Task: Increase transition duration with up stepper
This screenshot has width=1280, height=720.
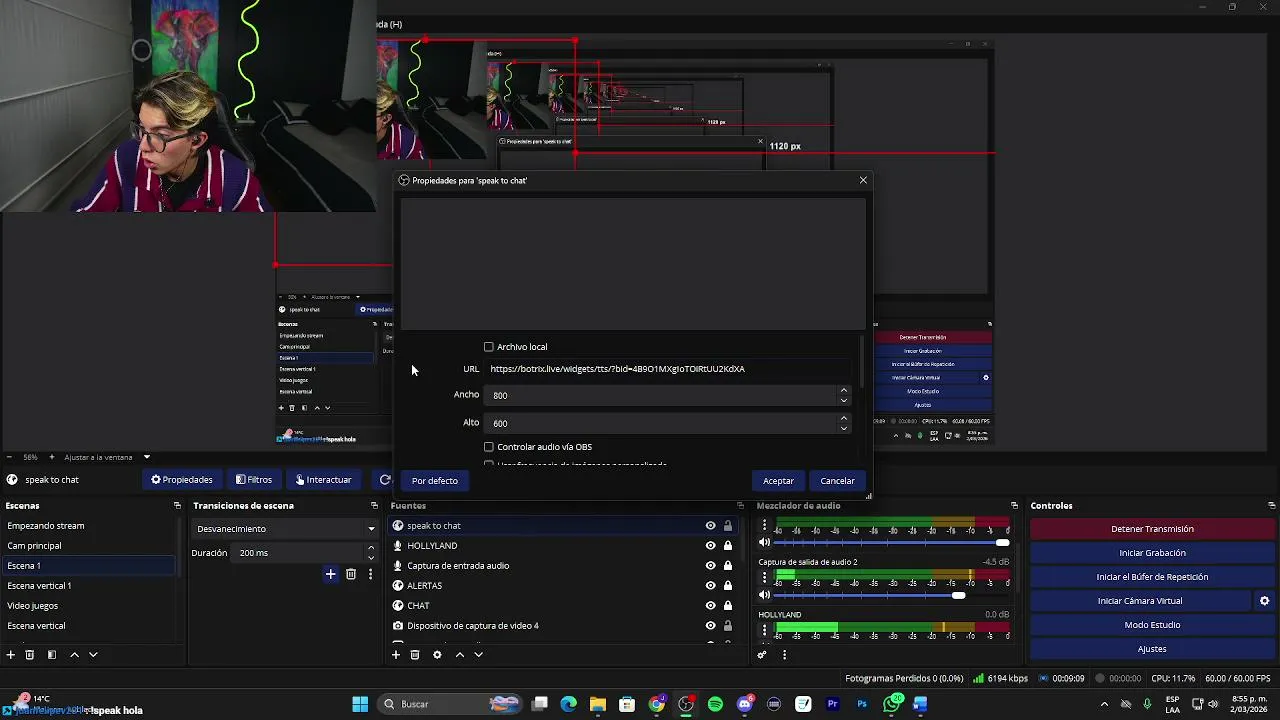Action: 371,548
